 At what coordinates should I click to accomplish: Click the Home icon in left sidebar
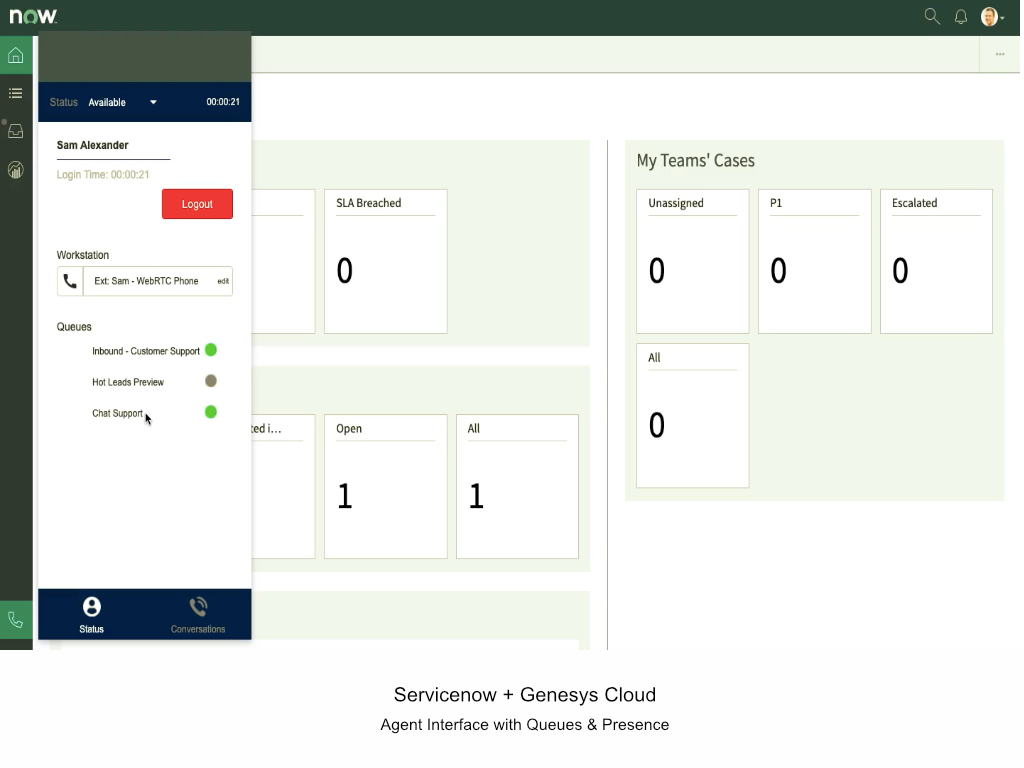(x=16, y=55)
